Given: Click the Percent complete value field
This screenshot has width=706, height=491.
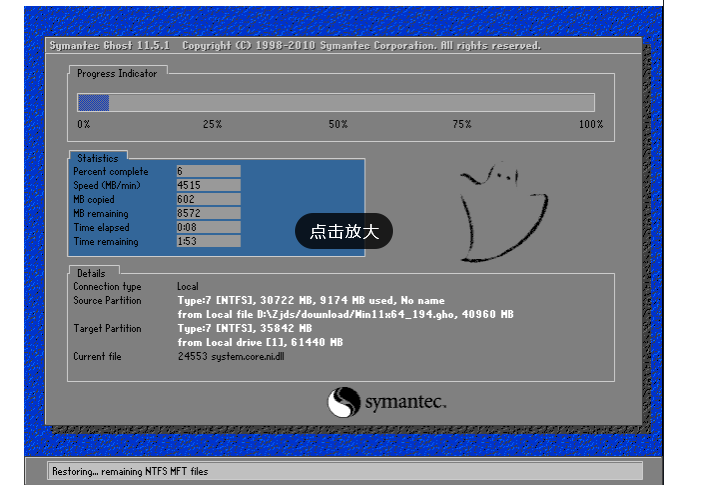Looking at the screenshot, I should click(x=208, y=171).
